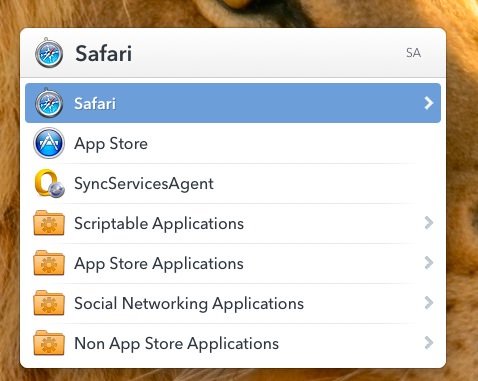Expand the selected Safari row chevron
The height and width of the screenshot is (381, 478).
[429, 103]
